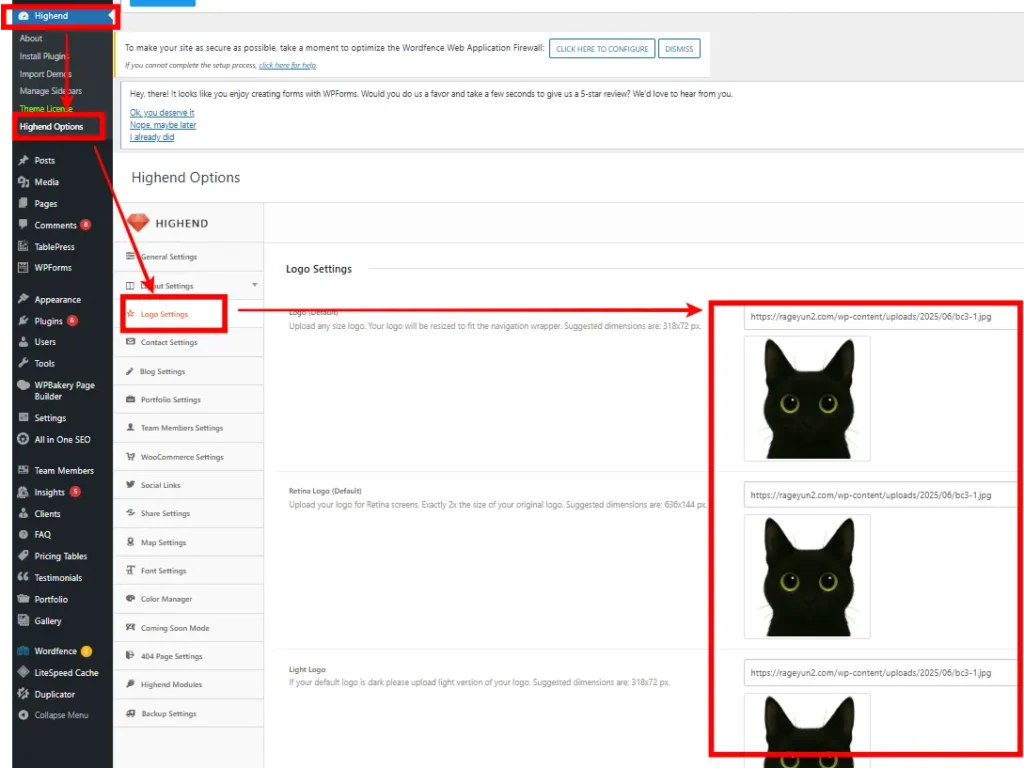Click the Duplicator gear icon
The image size is (1024, 768).
coord(24,694)
